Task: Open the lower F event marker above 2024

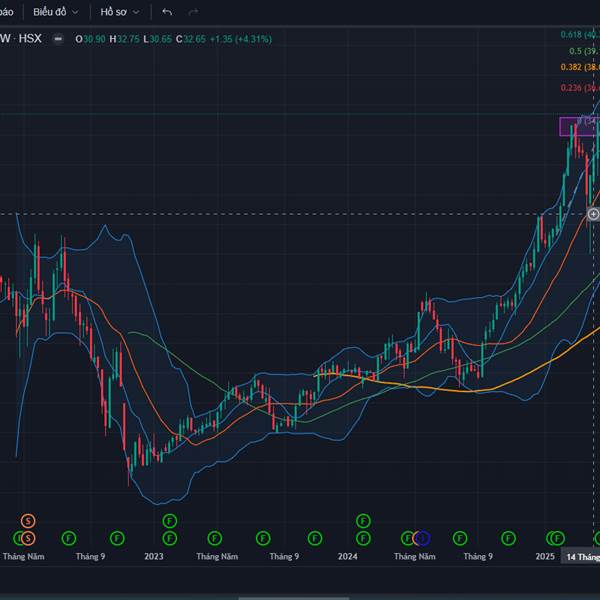Action: [x=363, y=538]
